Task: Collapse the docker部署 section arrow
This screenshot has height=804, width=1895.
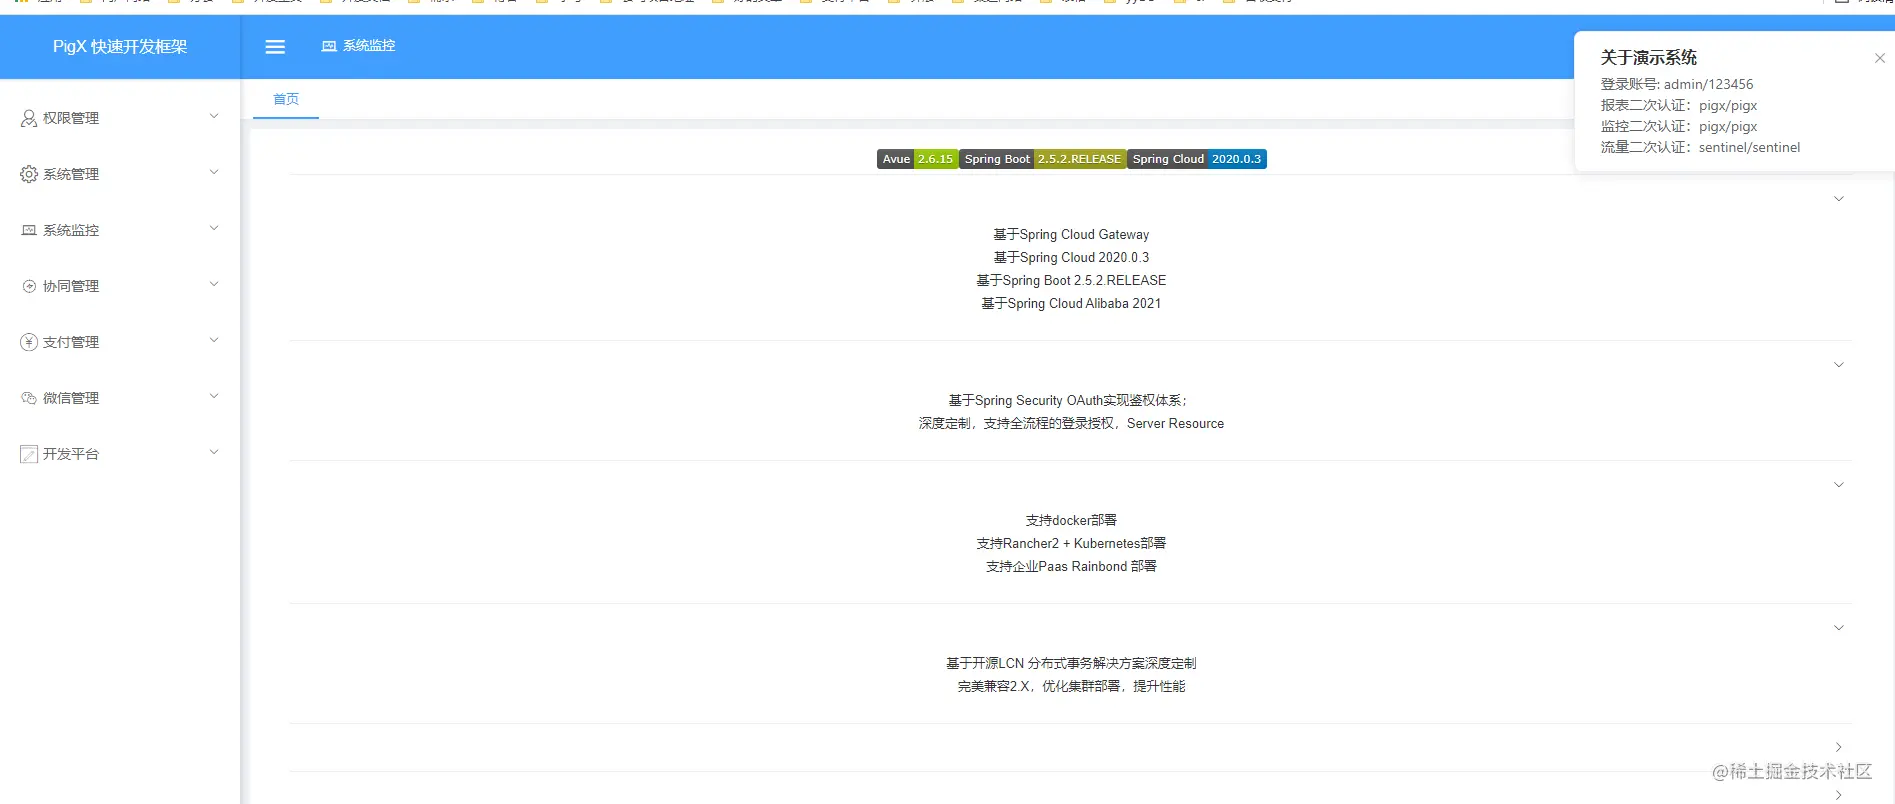Action: [1838, 485]
